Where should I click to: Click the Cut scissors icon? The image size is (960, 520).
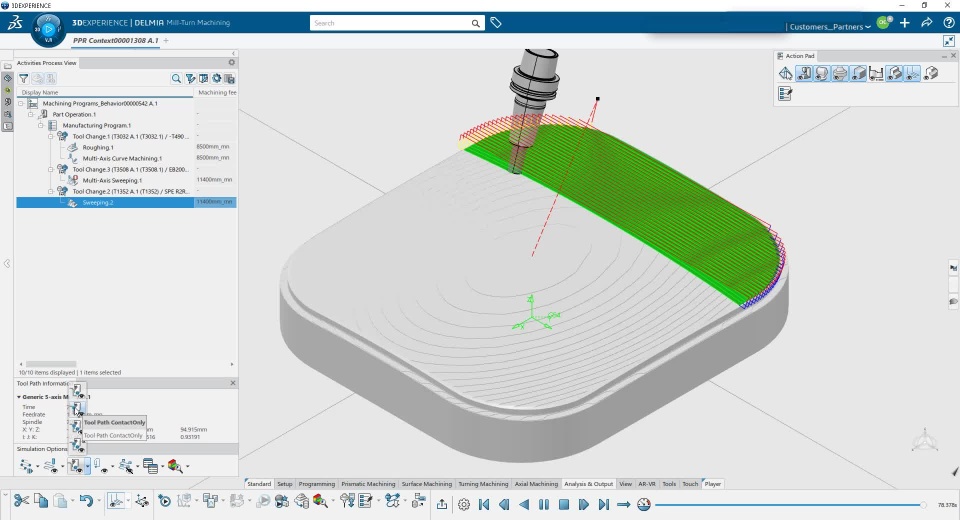[x=21, y=501]
